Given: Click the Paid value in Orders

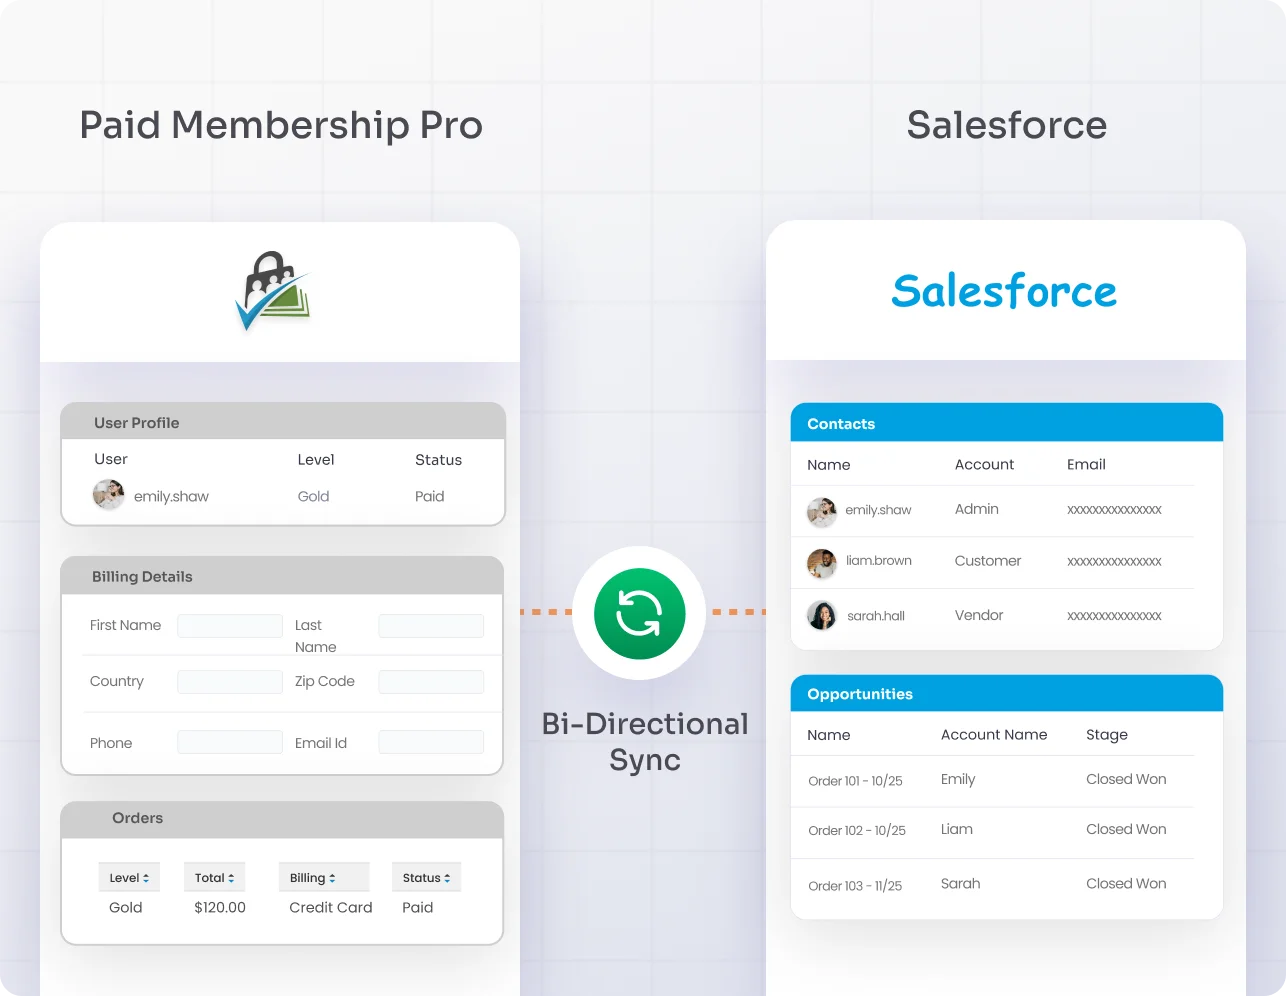Looking at the screenshot, I should (x=418, y=908).
